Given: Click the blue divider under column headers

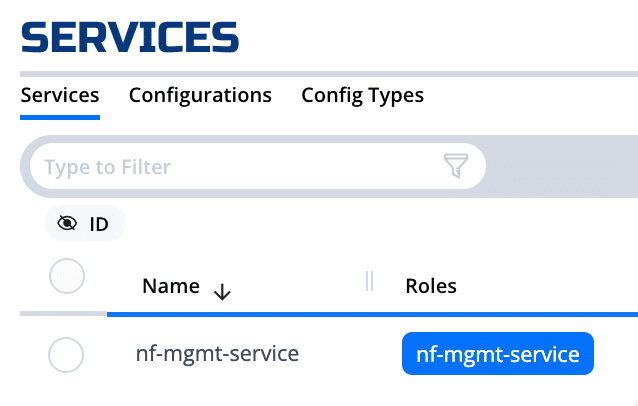Looking at the screenshot, I should click(370, 314).
